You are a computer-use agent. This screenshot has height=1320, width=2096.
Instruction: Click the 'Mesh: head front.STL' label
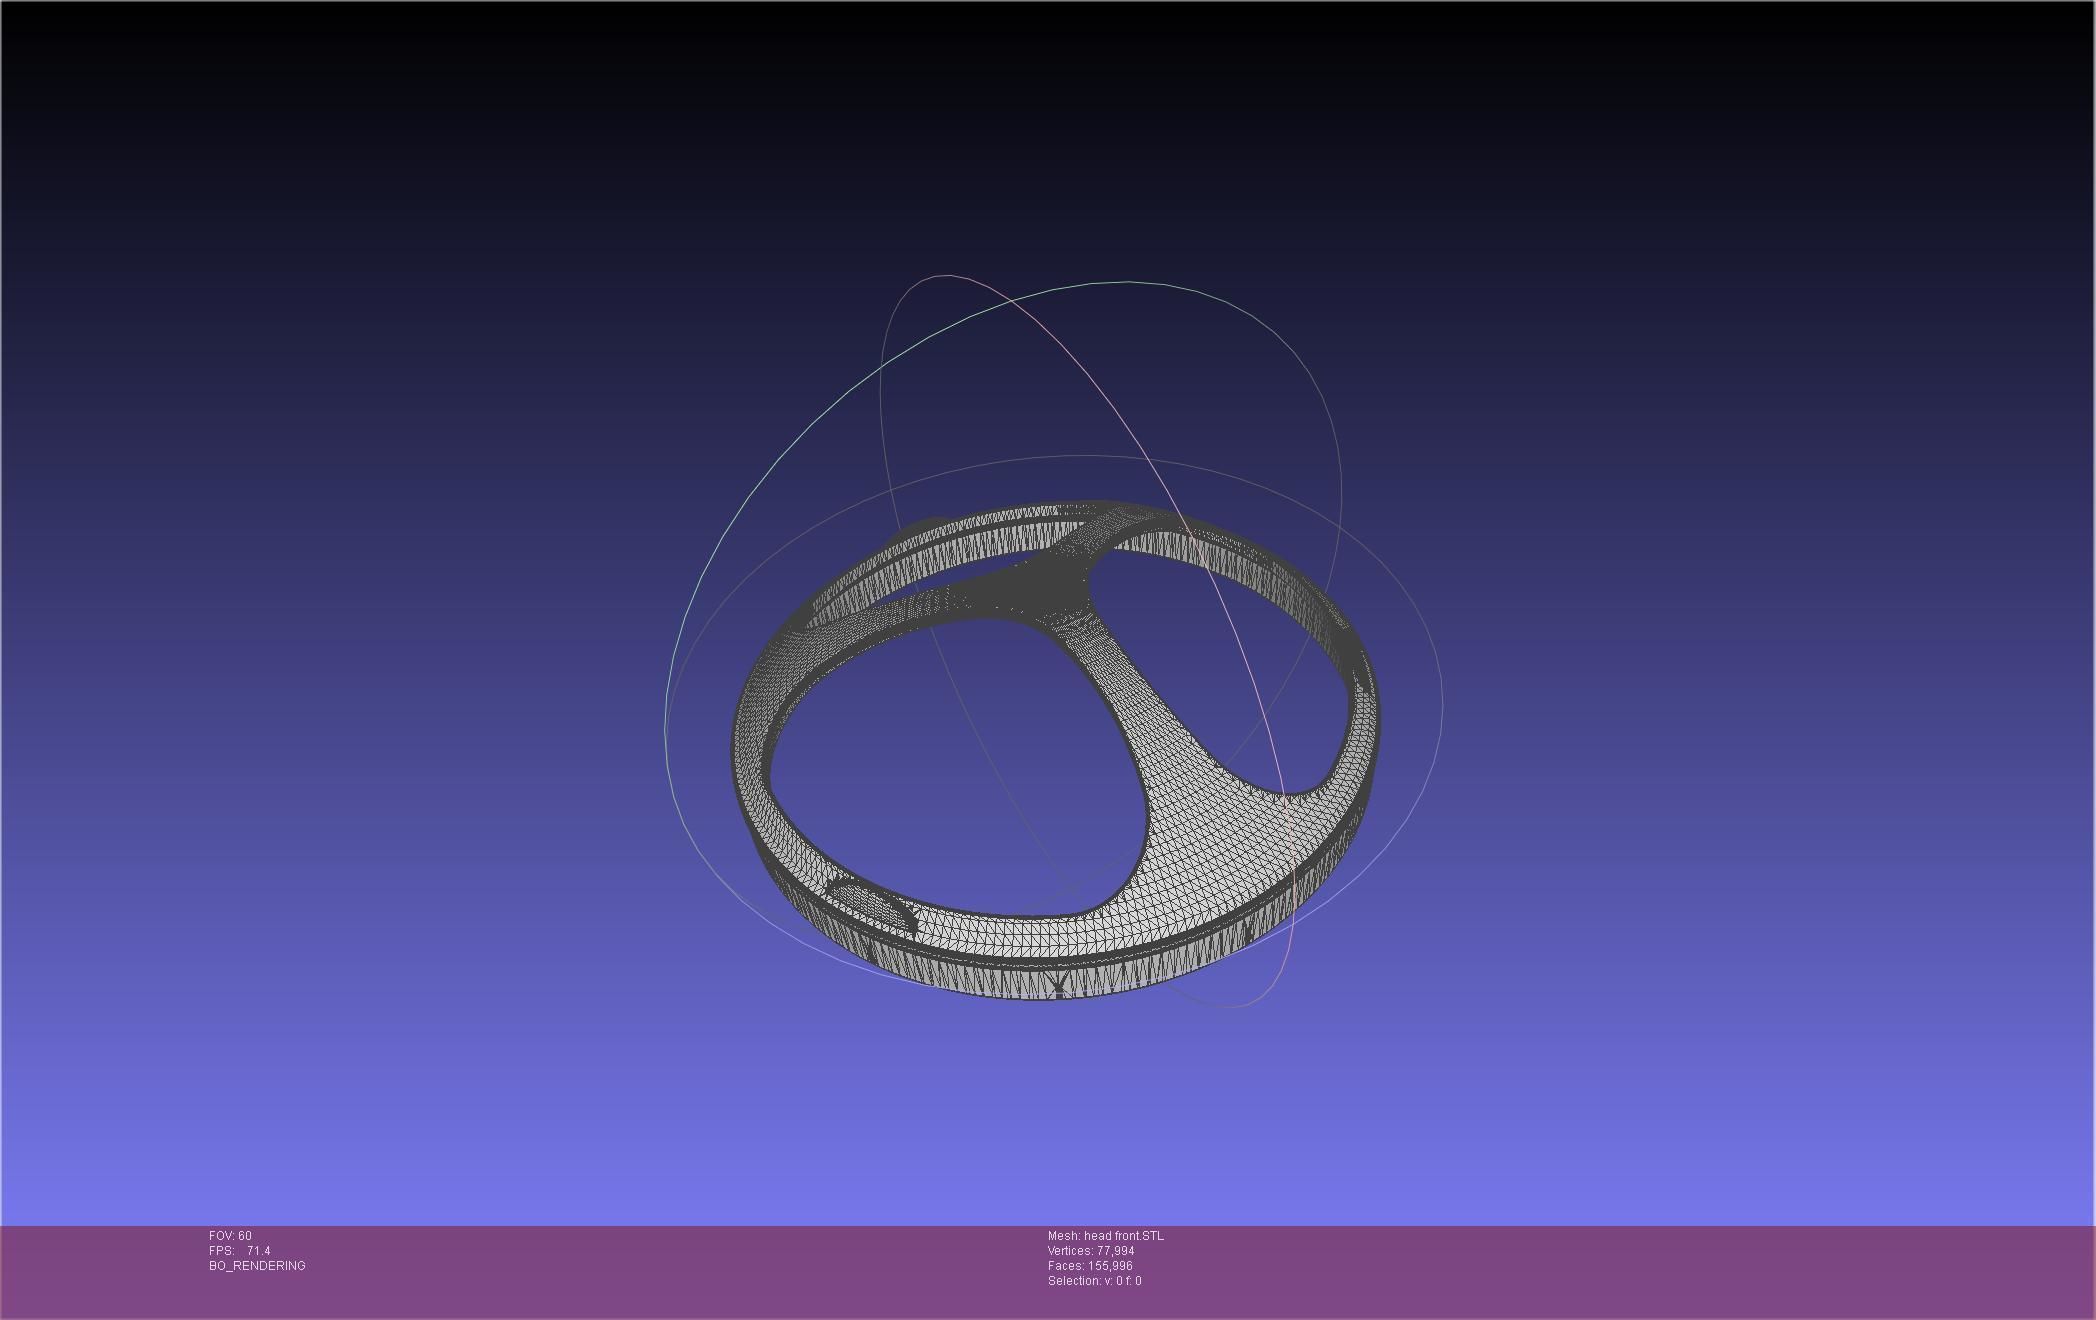[x=1105, y=1236]
